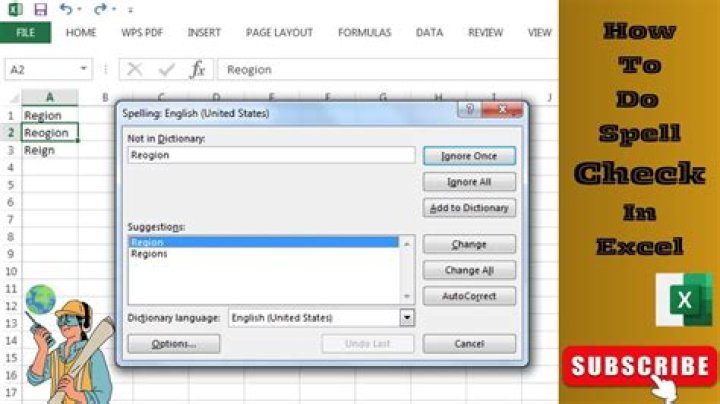The image size is (720, 404).
Task: Select "Regions" in the Suggestions list
Action: coord(150,254)
